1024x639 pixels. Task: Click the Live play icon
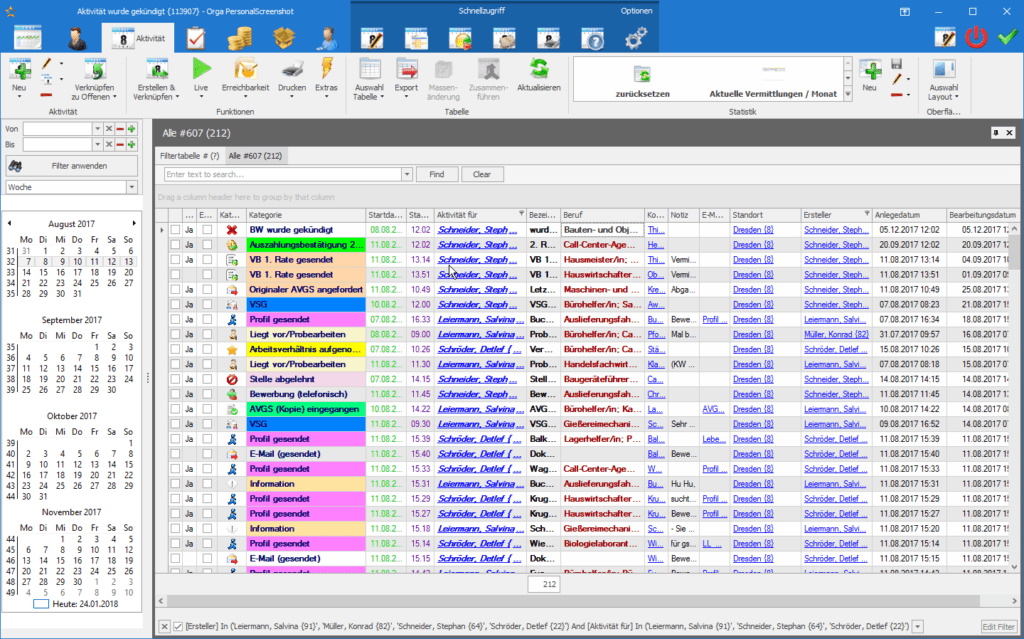201,69
